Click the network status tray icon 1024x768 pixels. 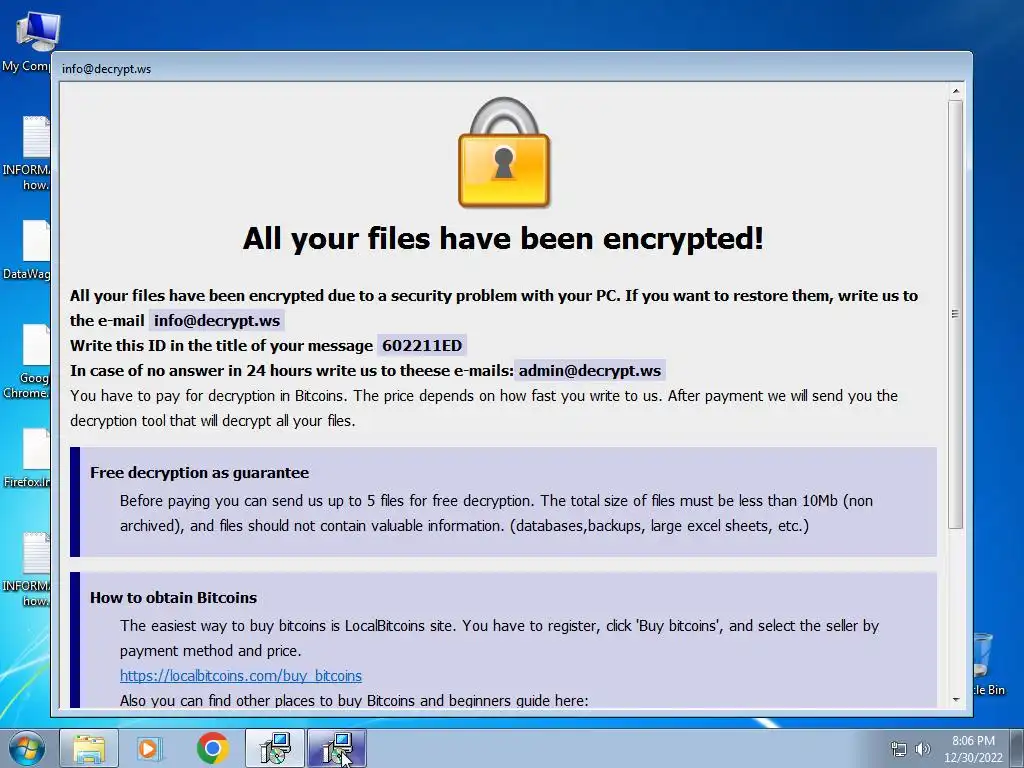899,750
